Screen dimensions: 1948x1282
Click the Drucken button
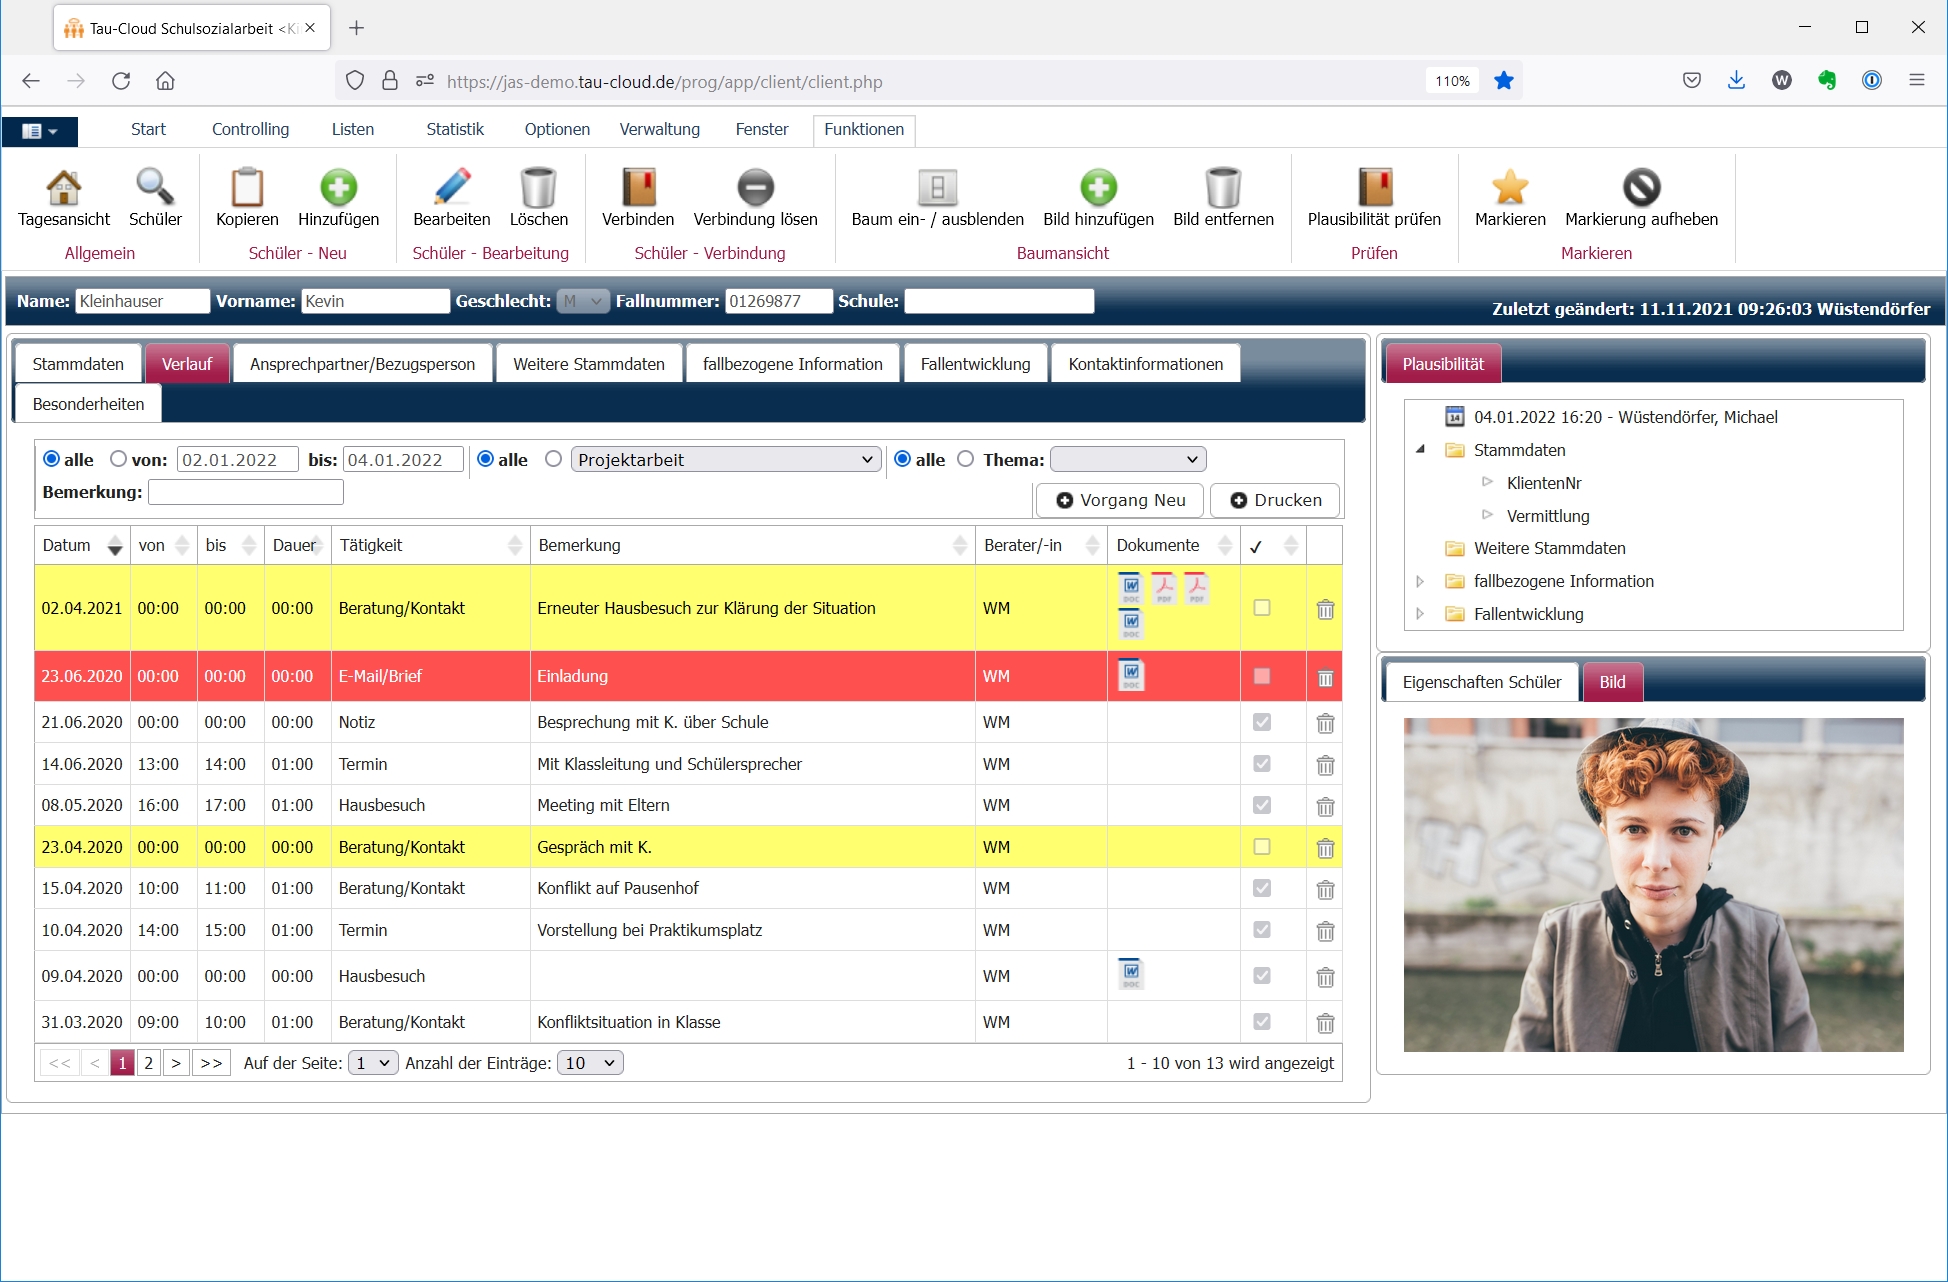(1275, 500)
